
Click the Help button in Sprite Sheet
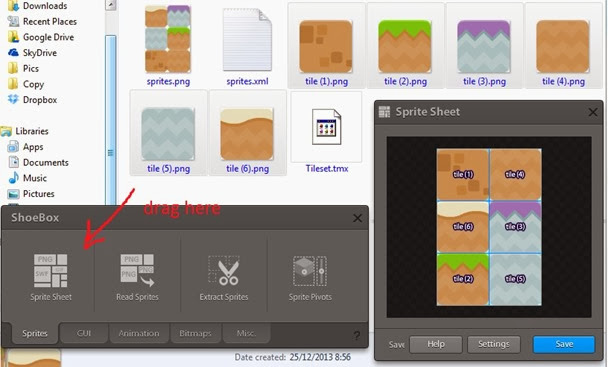click(436, 344)
